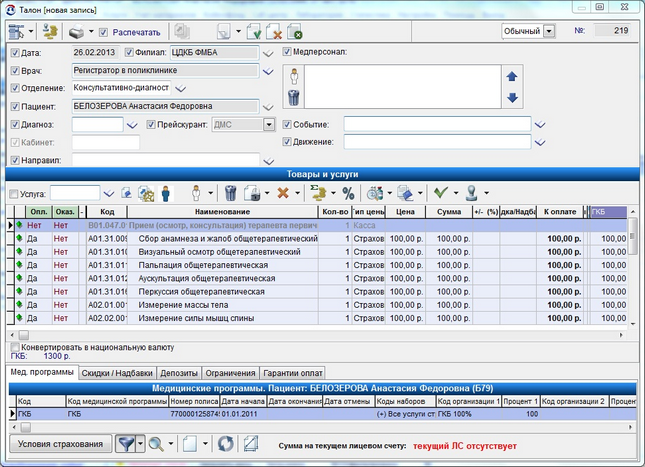Expand the Диагноз chevron selector
The width and height of the screenshot is (645, 467).
pyautogui.click(x=132, y=125)
